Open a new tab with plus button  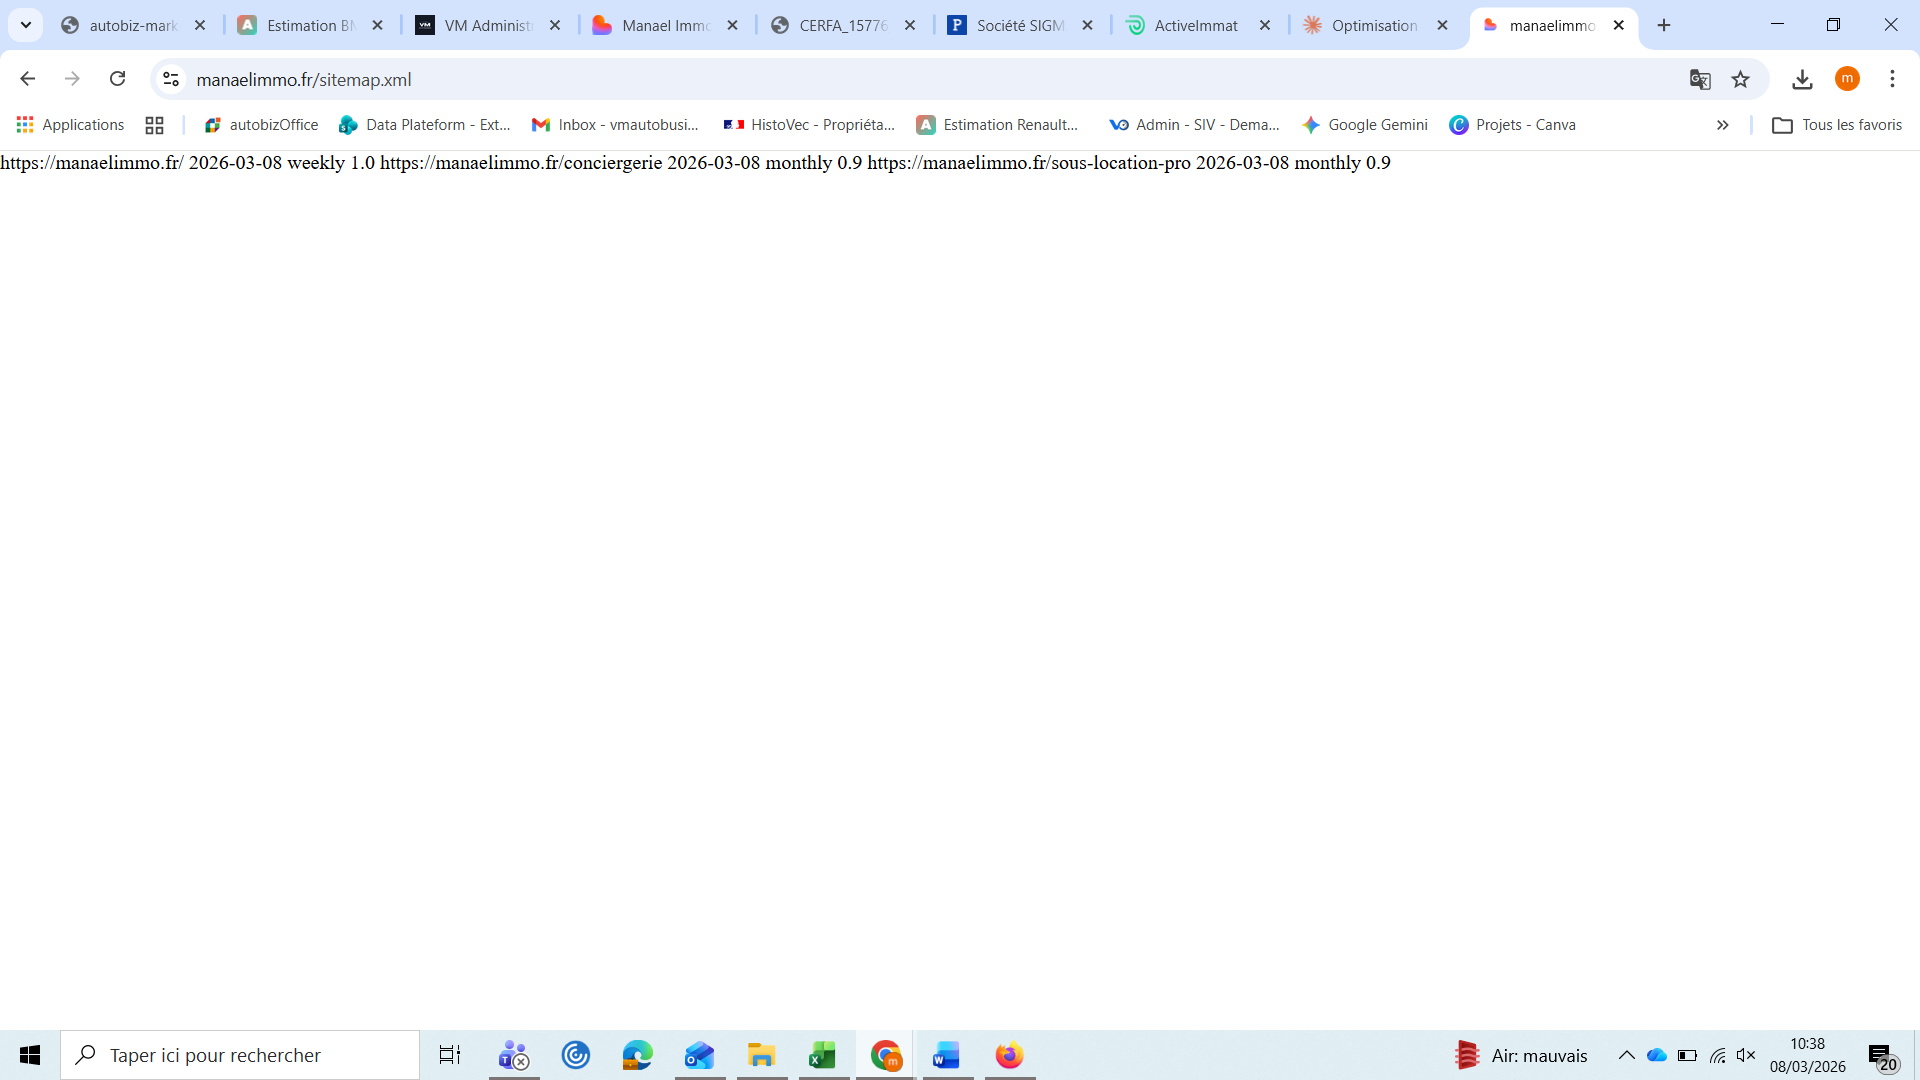click(x=1664, y=25)
